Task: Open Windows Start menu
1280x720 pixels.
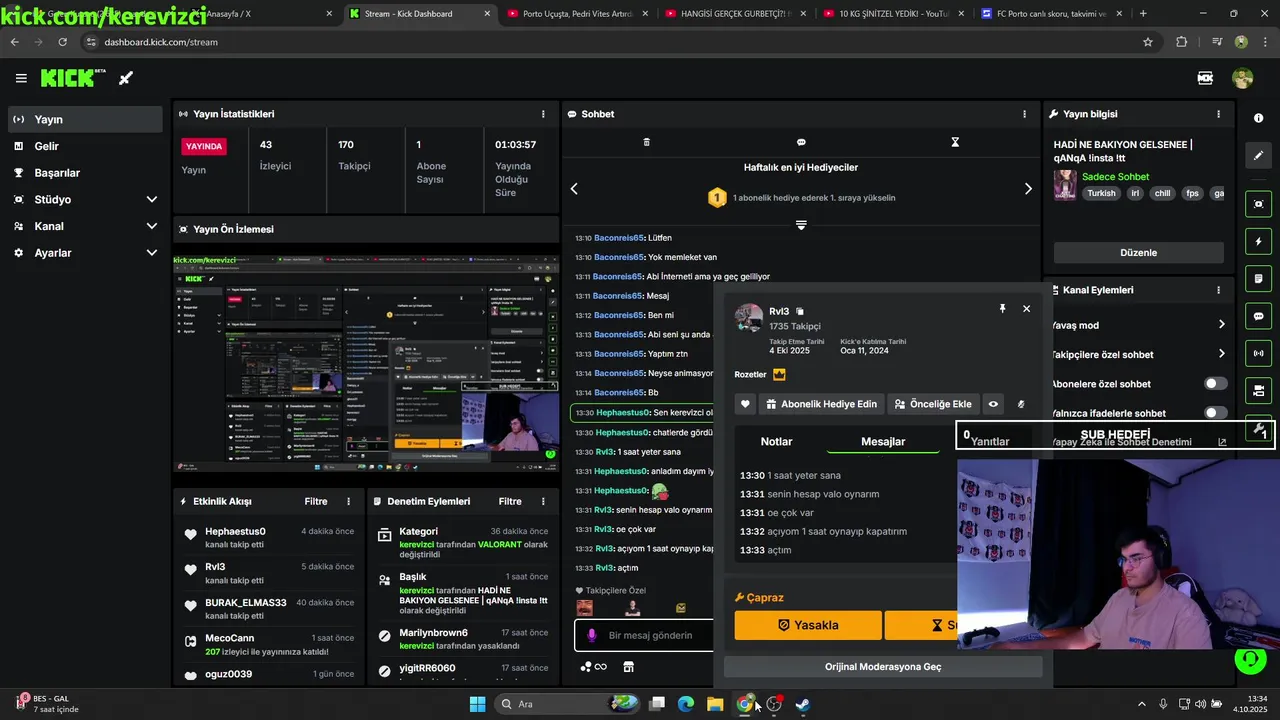Action: coord(477,704)
